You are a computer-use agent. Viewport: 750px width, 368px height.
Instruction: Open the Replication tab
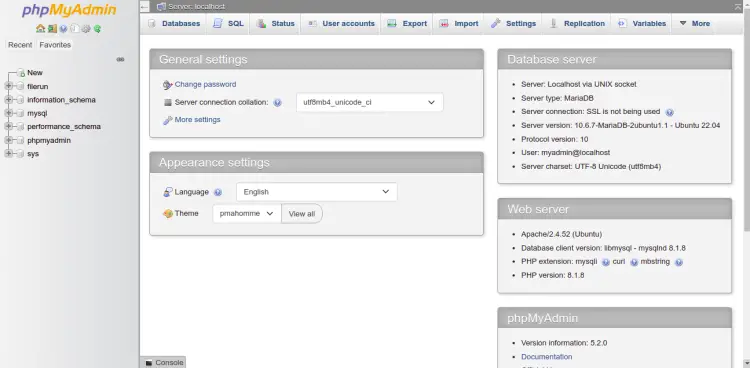point(576,23)
